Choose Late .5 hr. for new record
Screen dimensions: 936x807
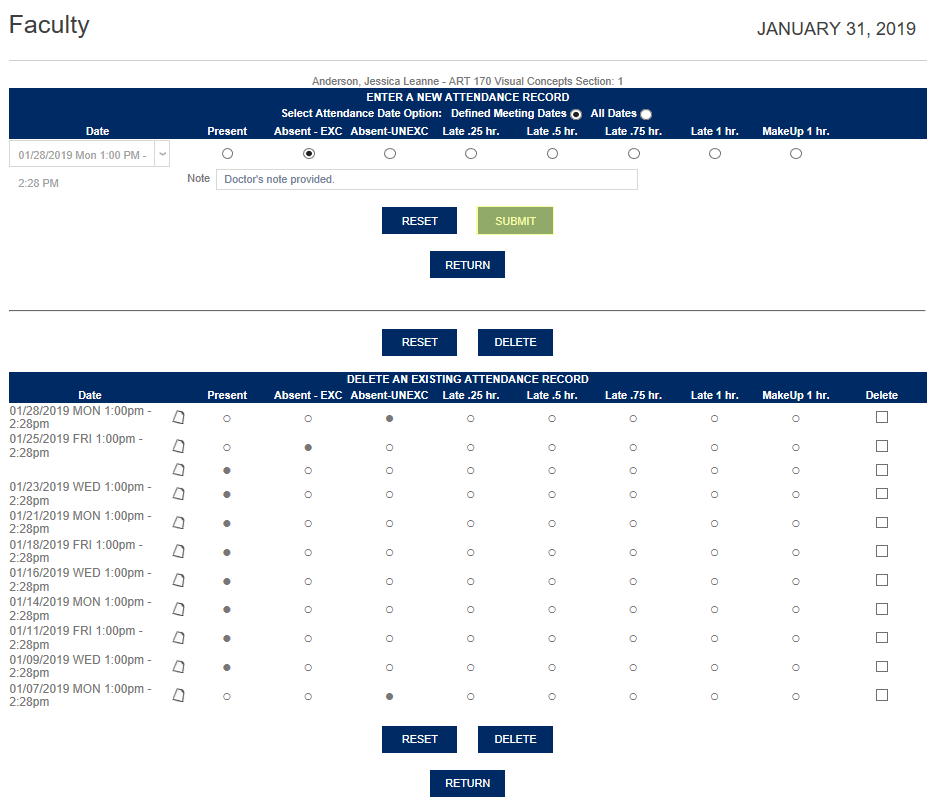tap(552, 154)
